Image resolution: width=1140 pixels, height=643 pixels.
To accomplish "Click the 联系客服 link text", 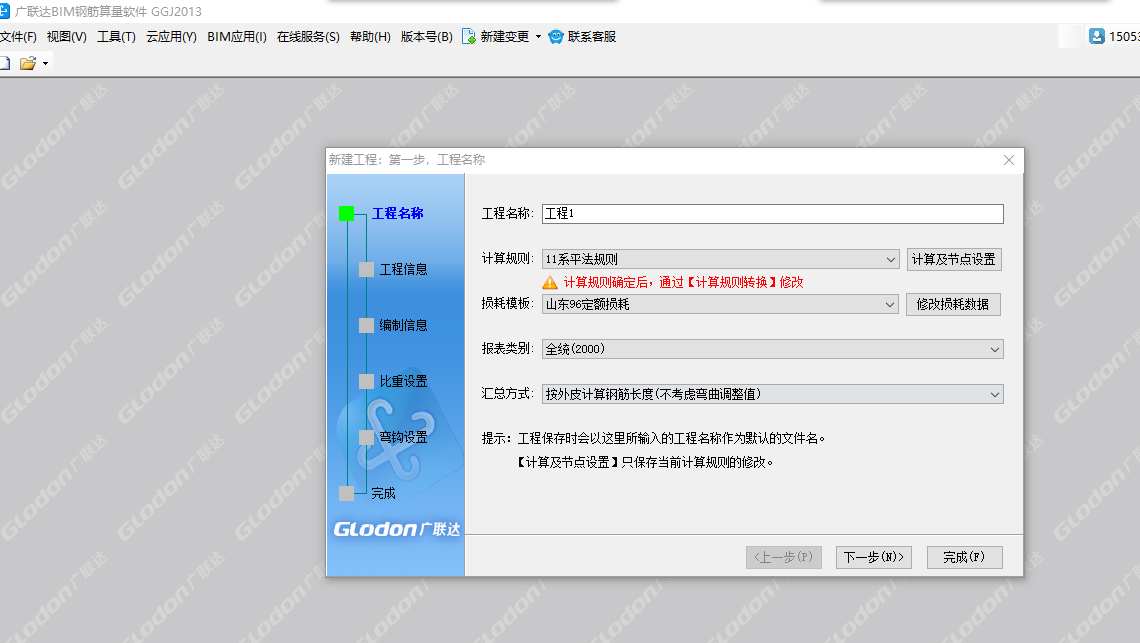I will pyautogui.click(x=592, y=36).
